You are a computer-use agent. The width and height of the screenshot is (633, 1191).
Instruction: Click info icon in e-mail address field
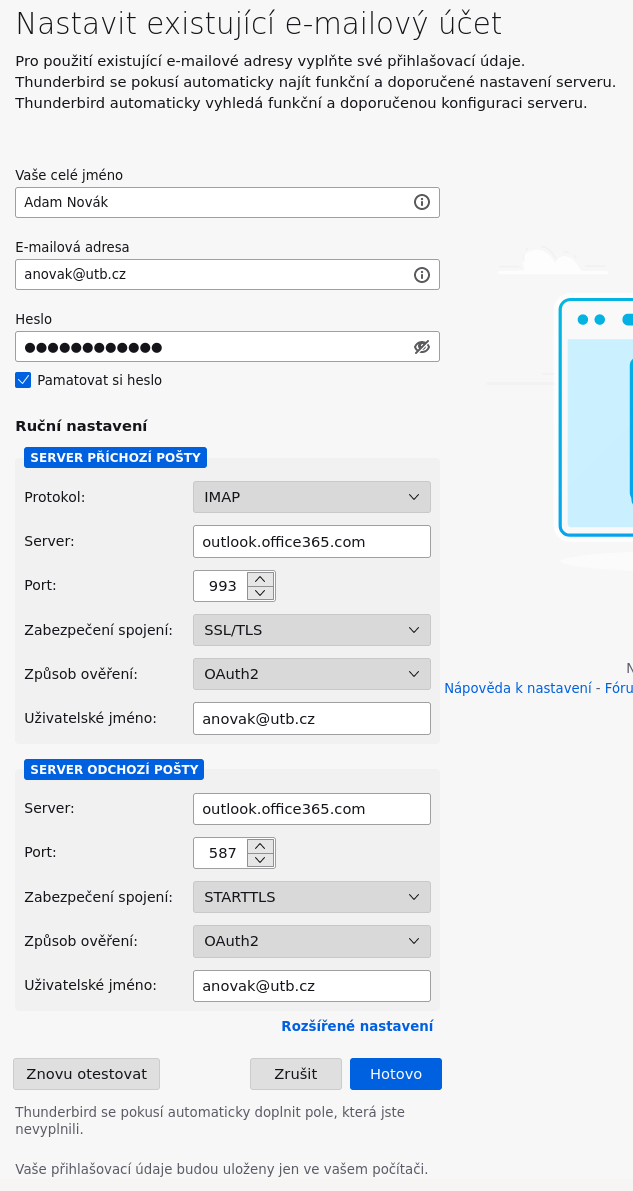click(422, 274)
